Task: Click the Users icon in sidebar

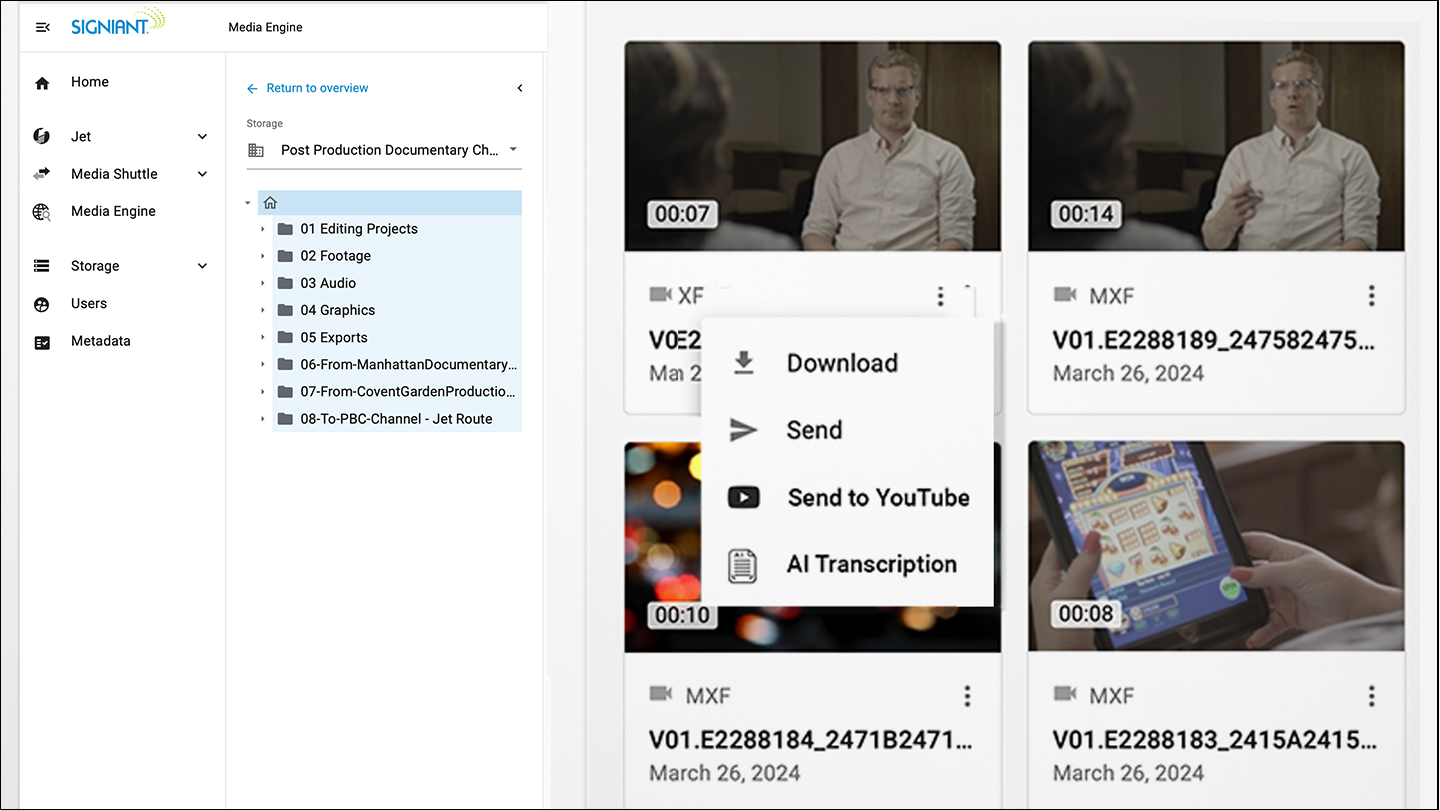Action: [42, 304]
